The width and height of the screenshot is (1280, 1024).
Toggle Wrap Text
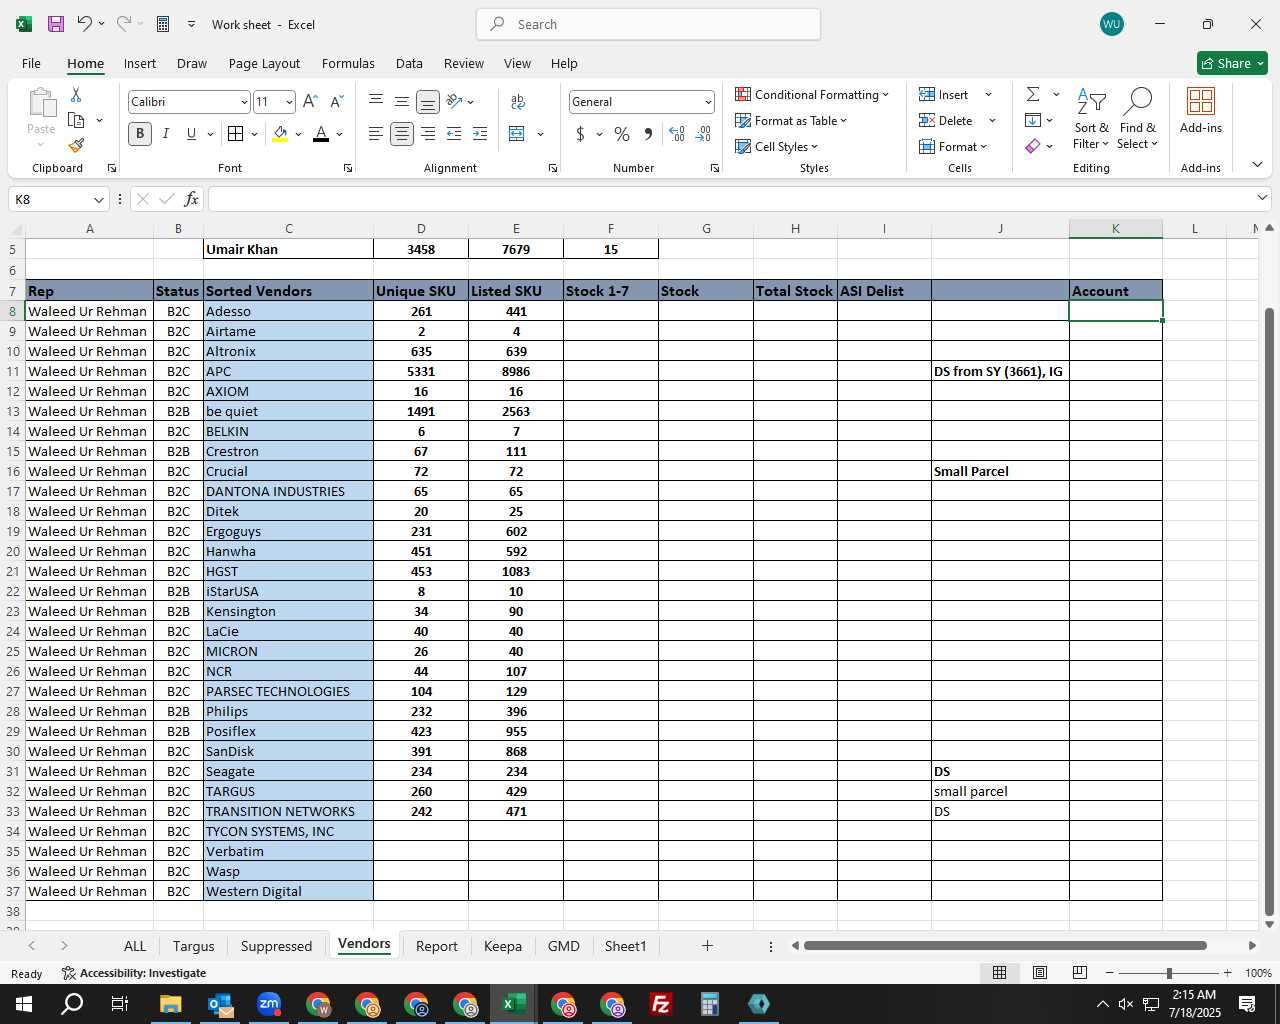pos(518,102)
